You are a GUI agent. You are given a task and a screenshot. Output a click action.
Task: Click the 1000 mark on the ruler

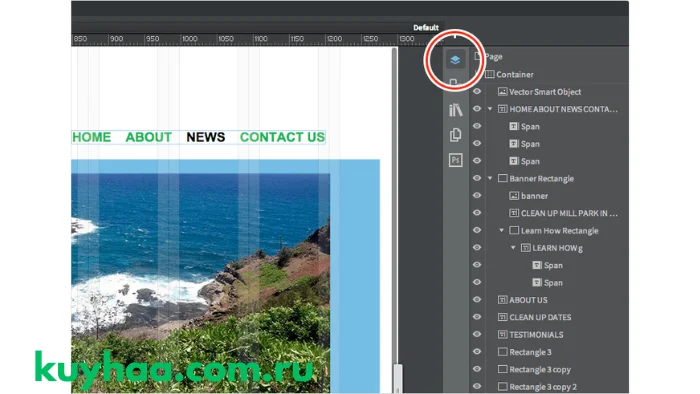[x=189, y=39]
